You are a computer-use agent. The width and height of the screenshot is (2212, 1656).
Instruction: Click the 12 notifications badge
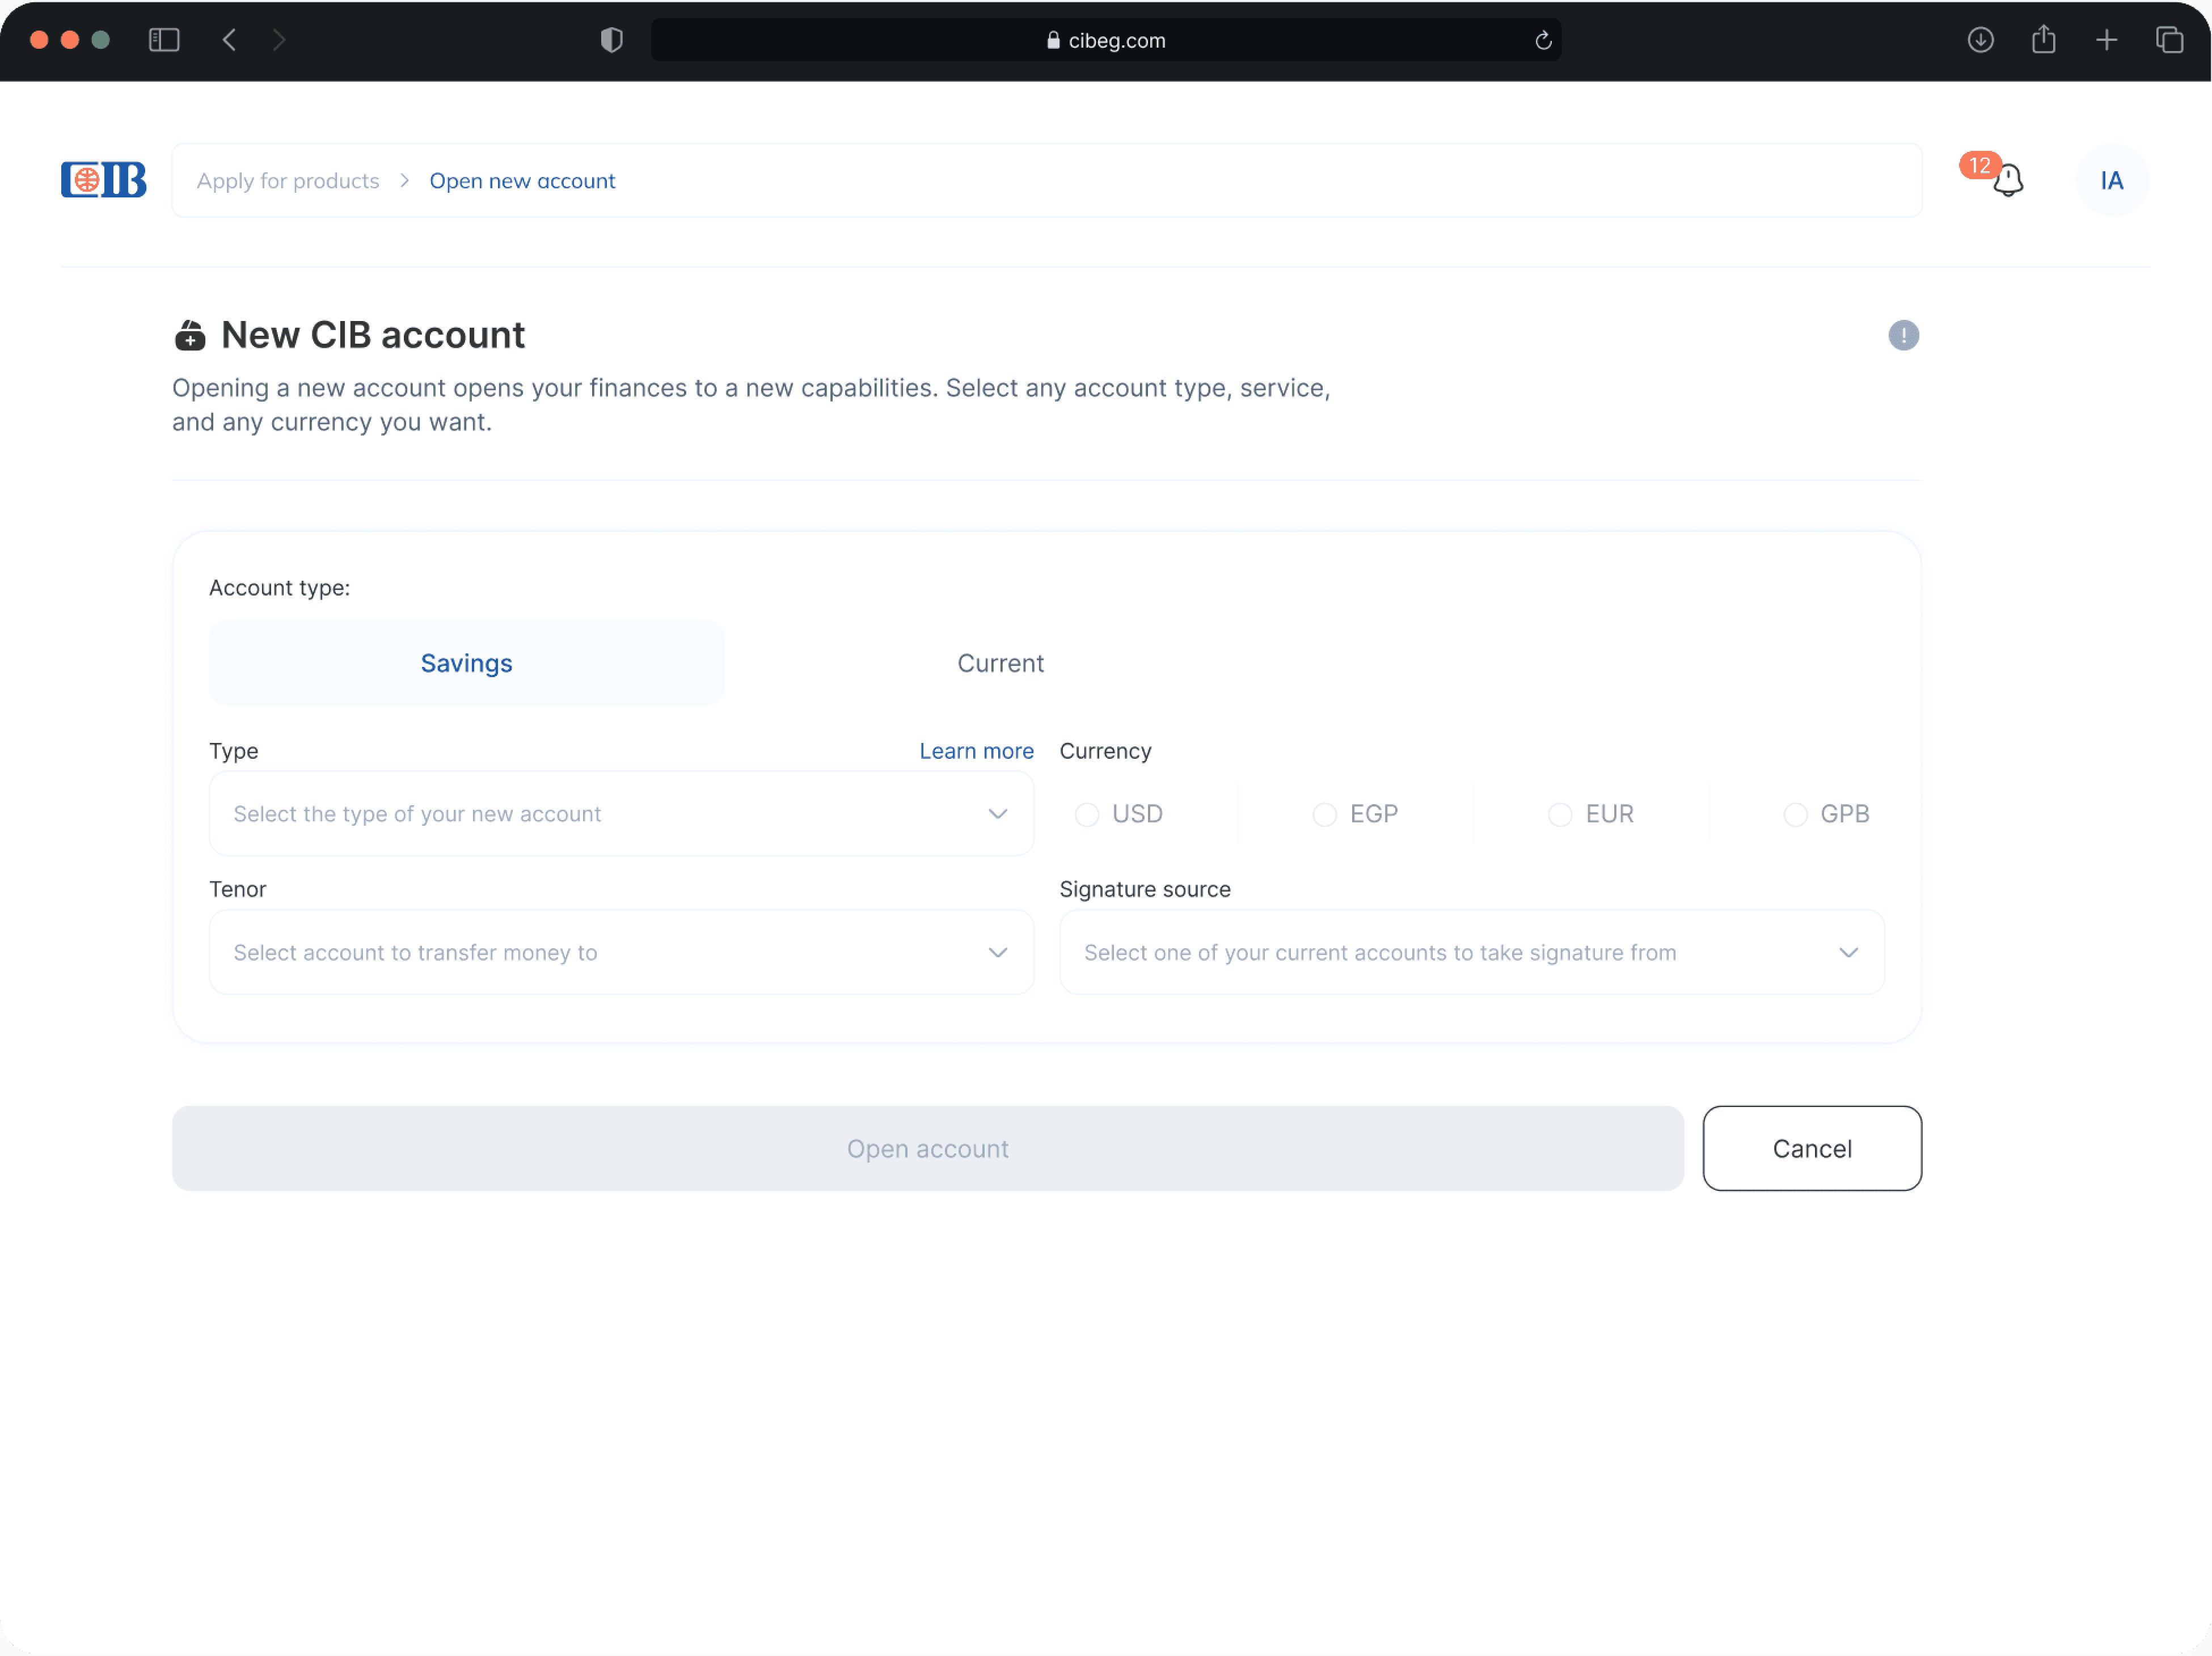[x=1979, y=165]
